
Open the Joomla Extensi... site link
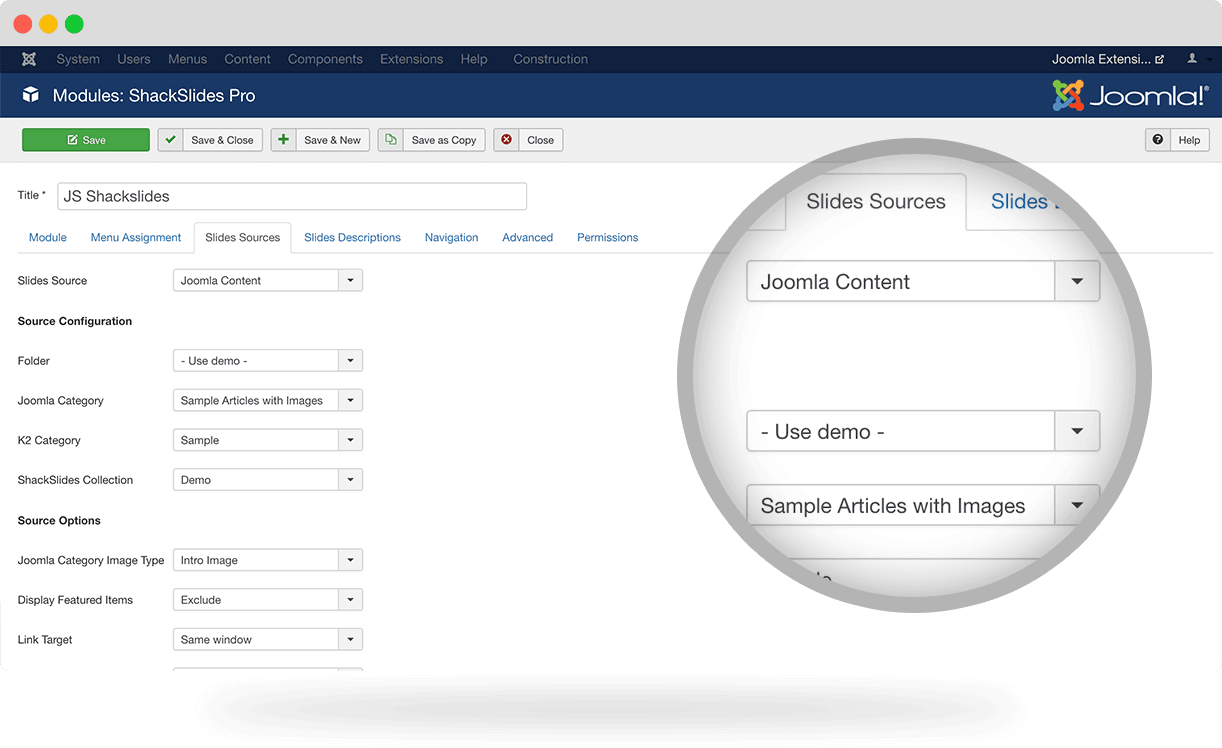coord(1108,59)
